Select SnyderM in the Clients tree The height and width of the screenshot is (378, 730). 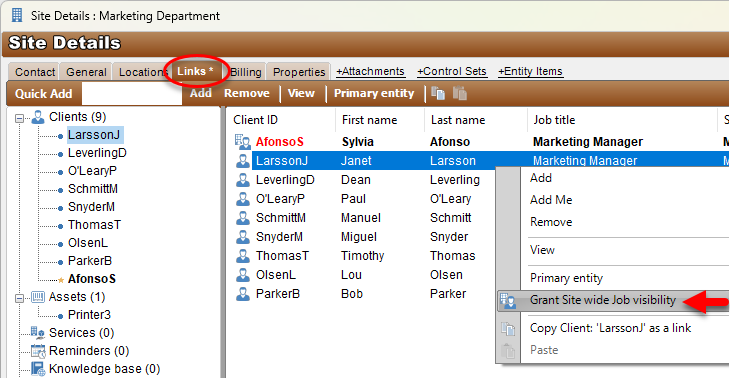coord(91,207)
